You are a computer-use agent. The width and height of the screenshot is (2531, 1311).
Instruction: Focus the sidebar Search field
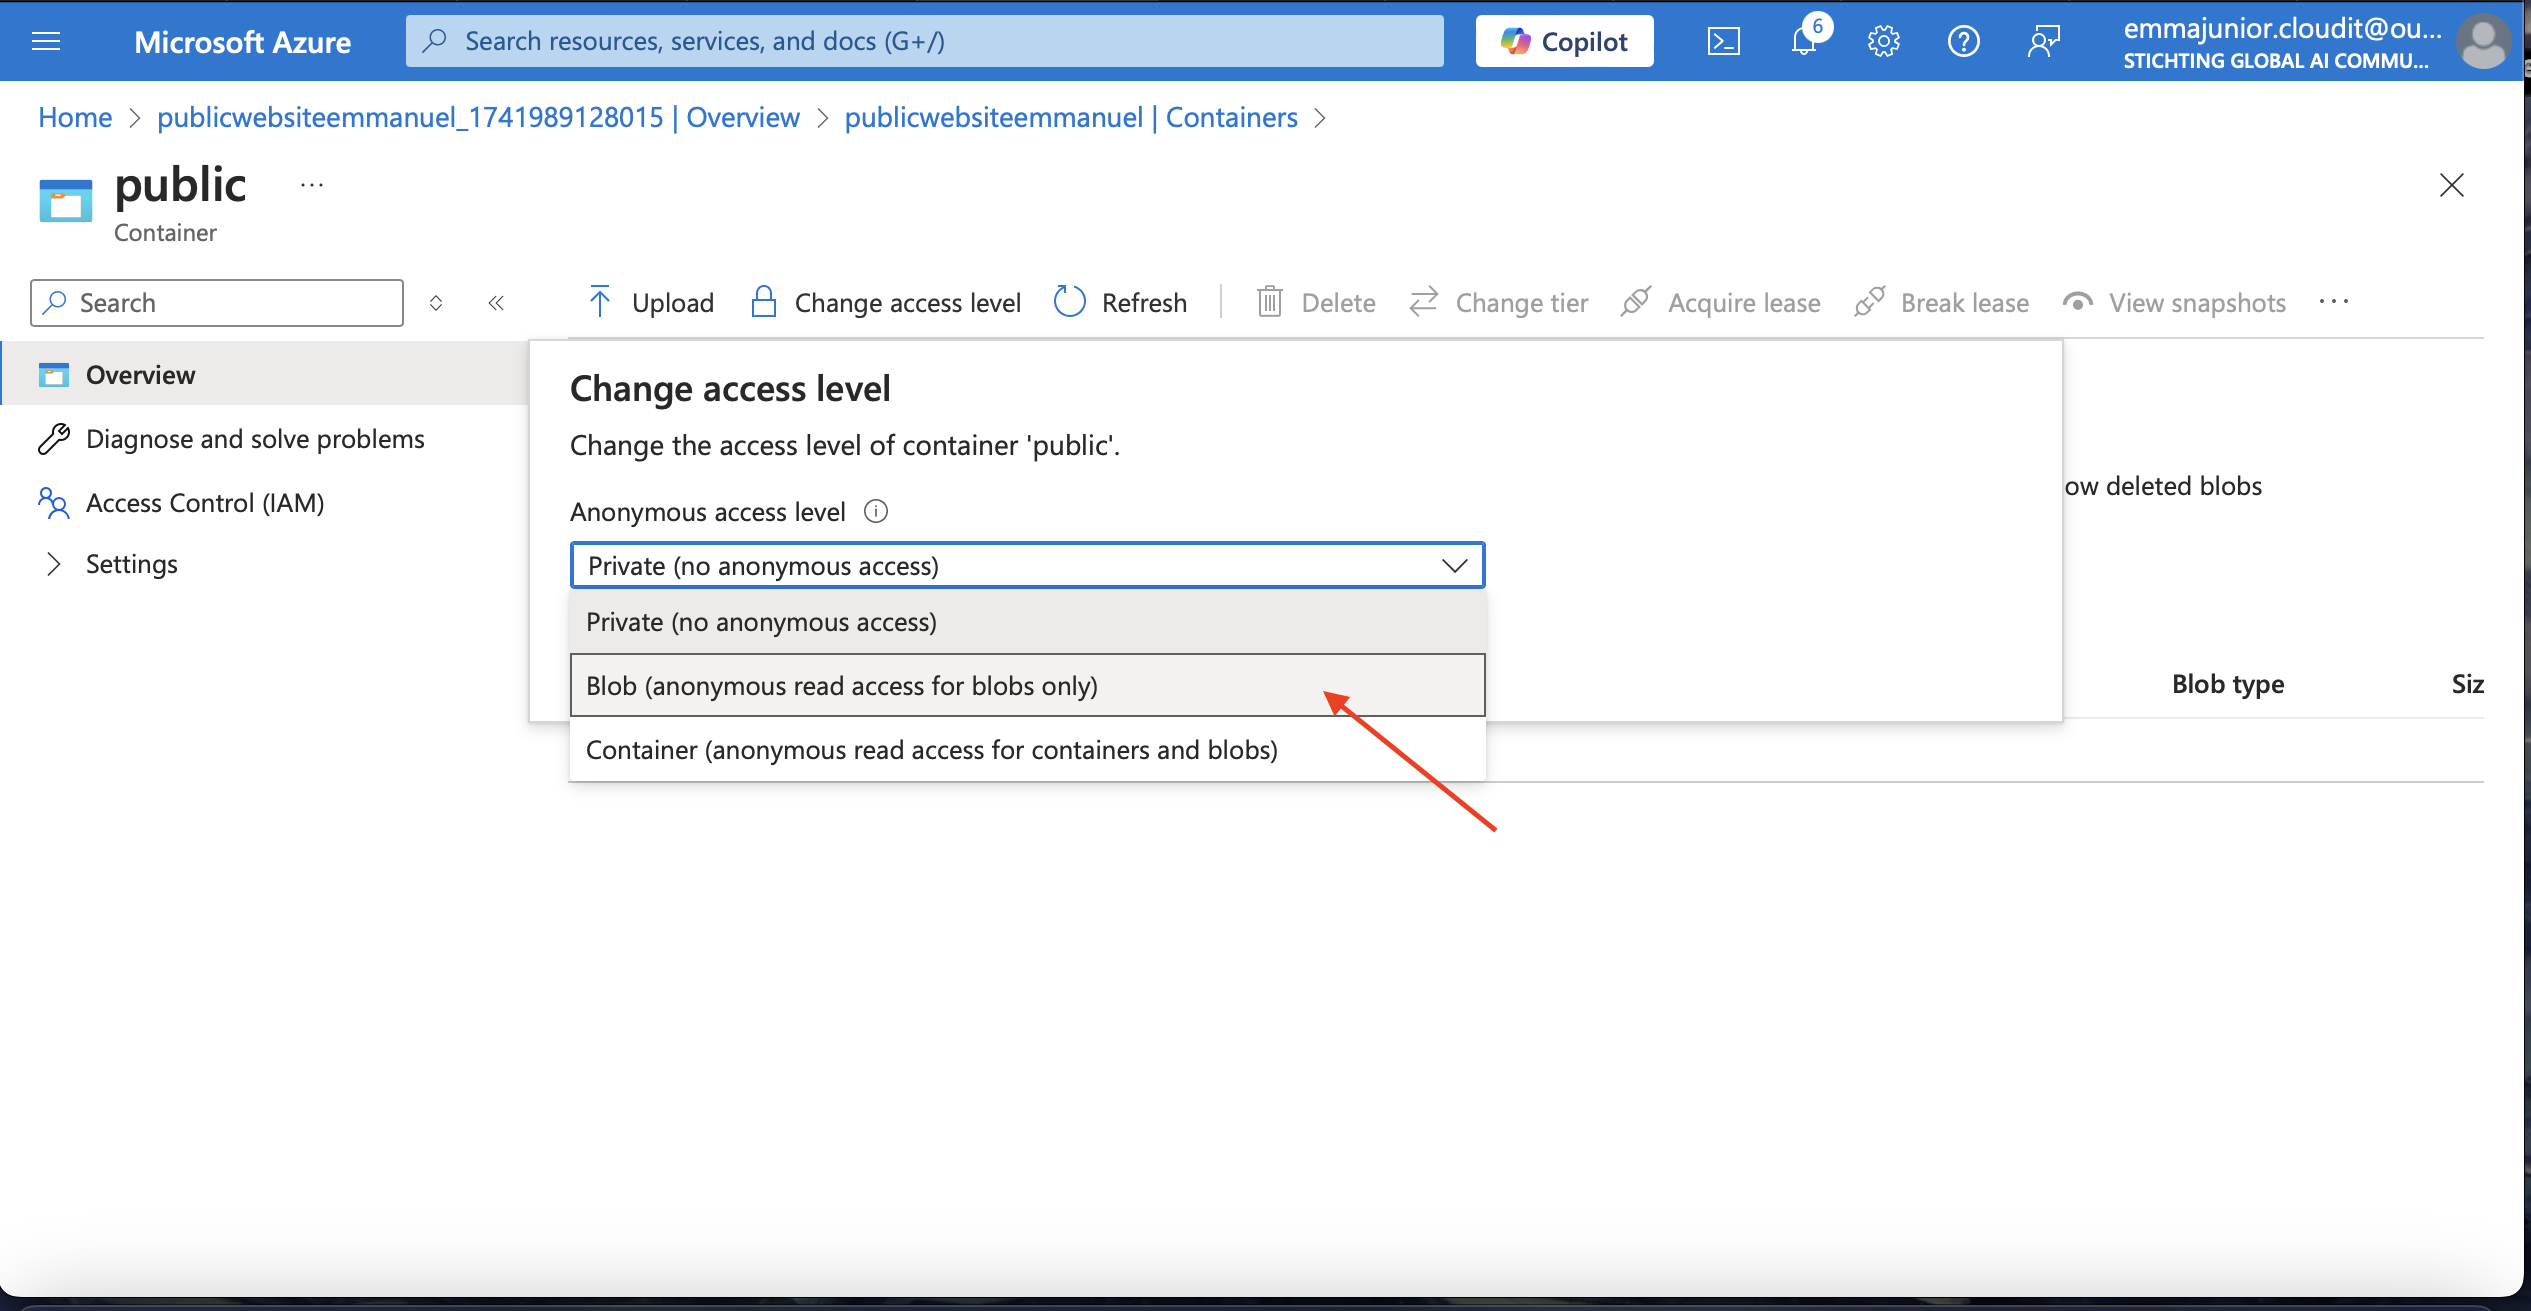217,303
